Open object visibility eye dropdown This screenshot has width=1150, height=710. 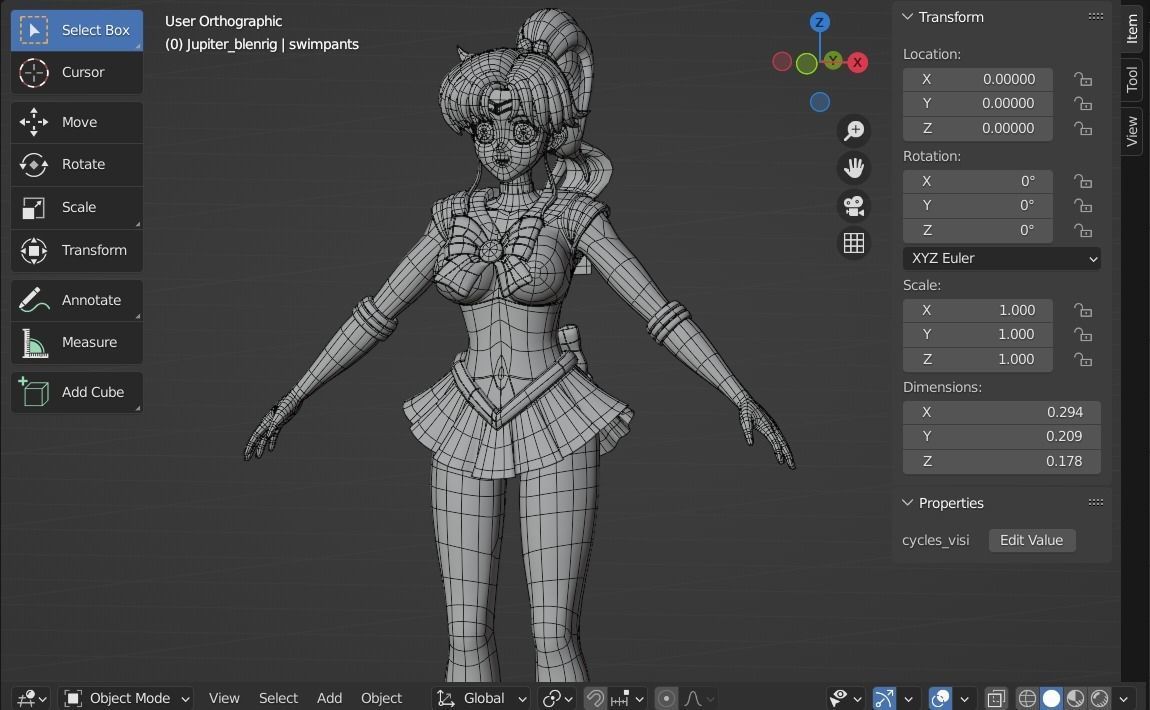point(846,698)
